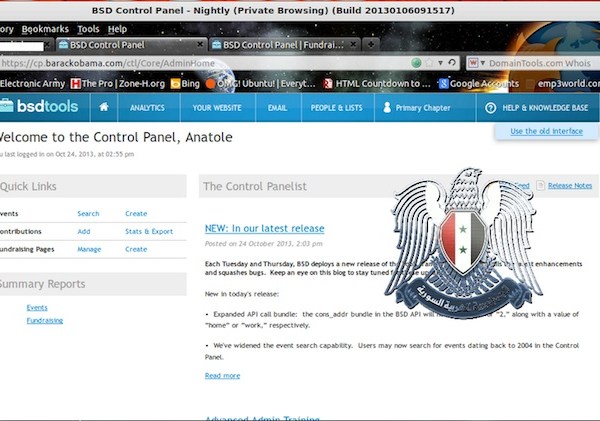Click the bsdtools logo
Viewport: 600px width, 421px height.
tap(40, 107)
